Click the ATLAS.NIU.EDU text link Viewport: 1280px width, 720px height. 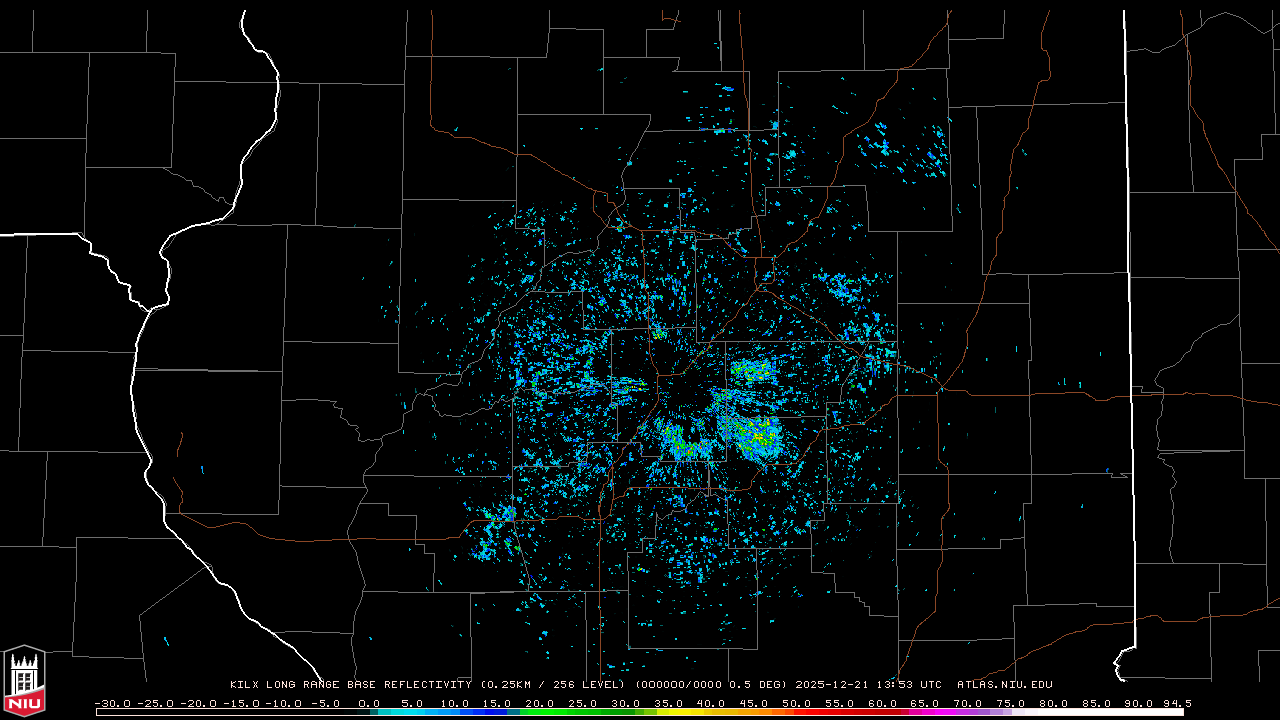(1005, 685)
